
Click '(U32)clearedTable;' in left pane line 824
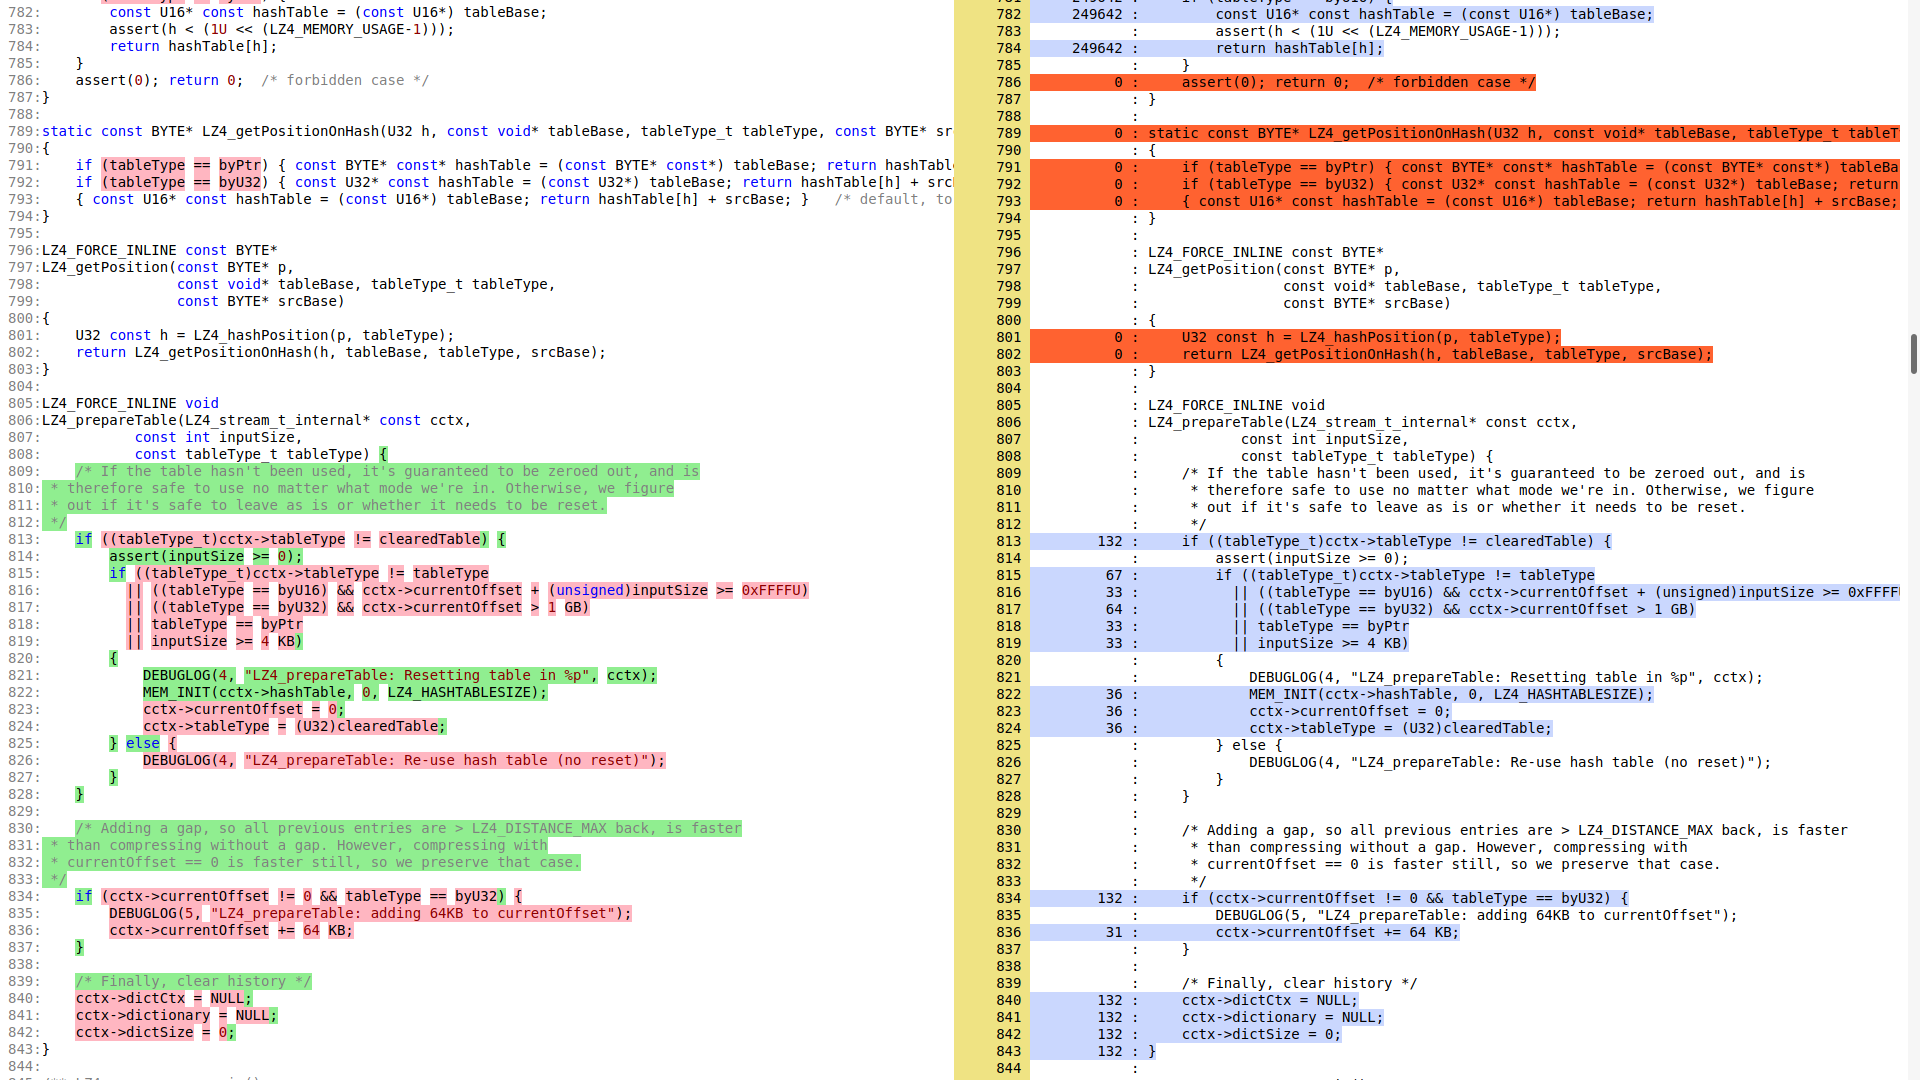pyautogui.click(x=370, y=726)
